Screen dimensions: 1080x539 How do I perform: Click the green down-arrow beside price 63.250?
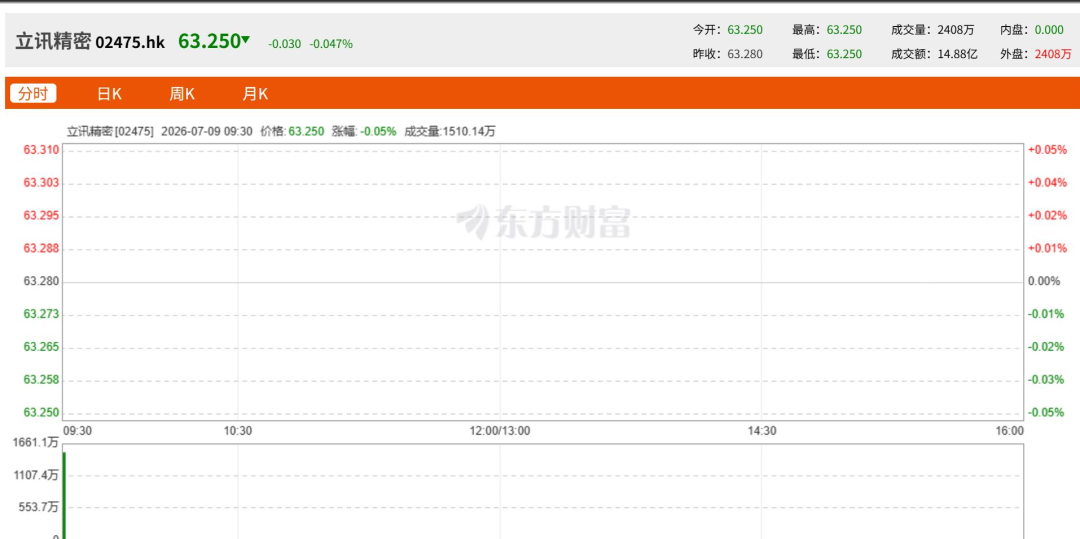tap(245, 41)
